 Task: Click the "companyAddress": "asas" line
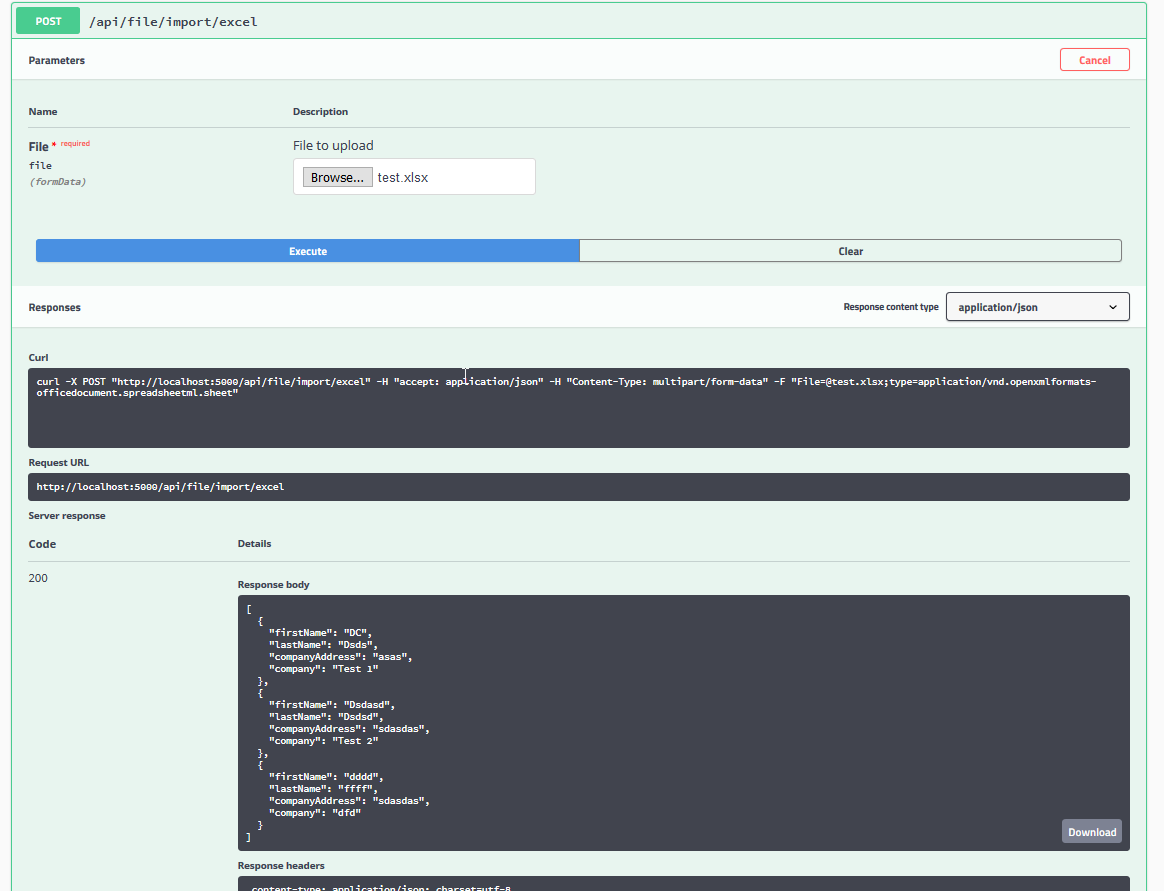tap(341, 657)
